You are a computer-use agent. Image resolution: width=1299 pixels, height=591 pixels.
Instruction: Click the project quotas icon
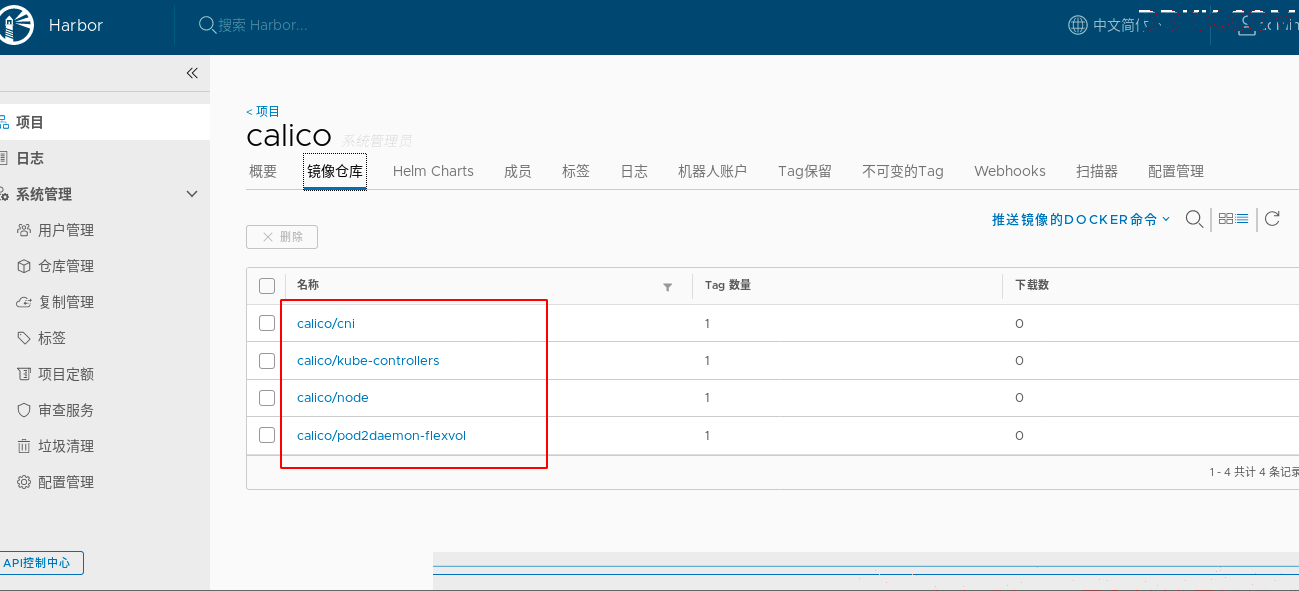point(25,374)
